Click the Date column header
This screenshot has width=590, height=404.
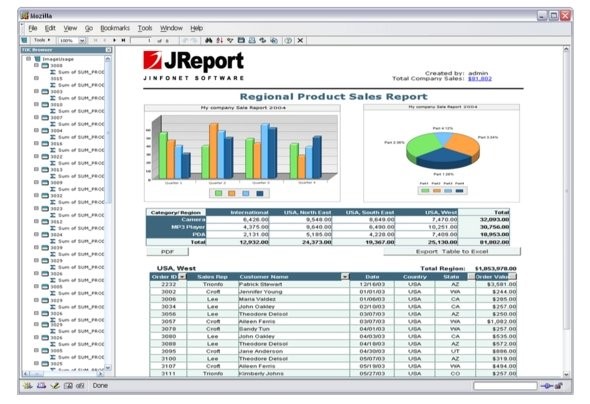(372, 277)
